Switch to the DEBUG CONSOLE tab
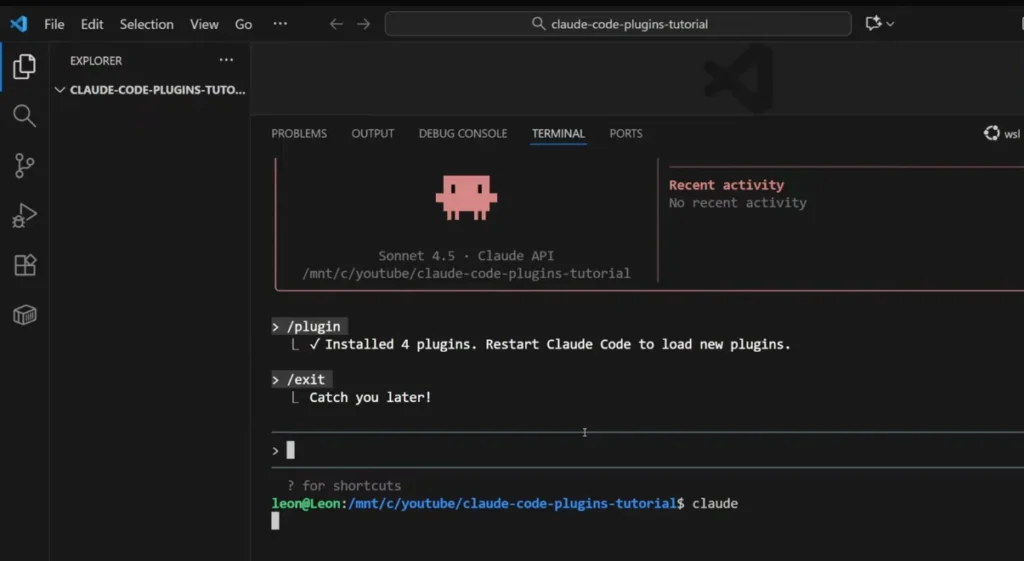This screenshot has width=1024, height=561. 463,133
